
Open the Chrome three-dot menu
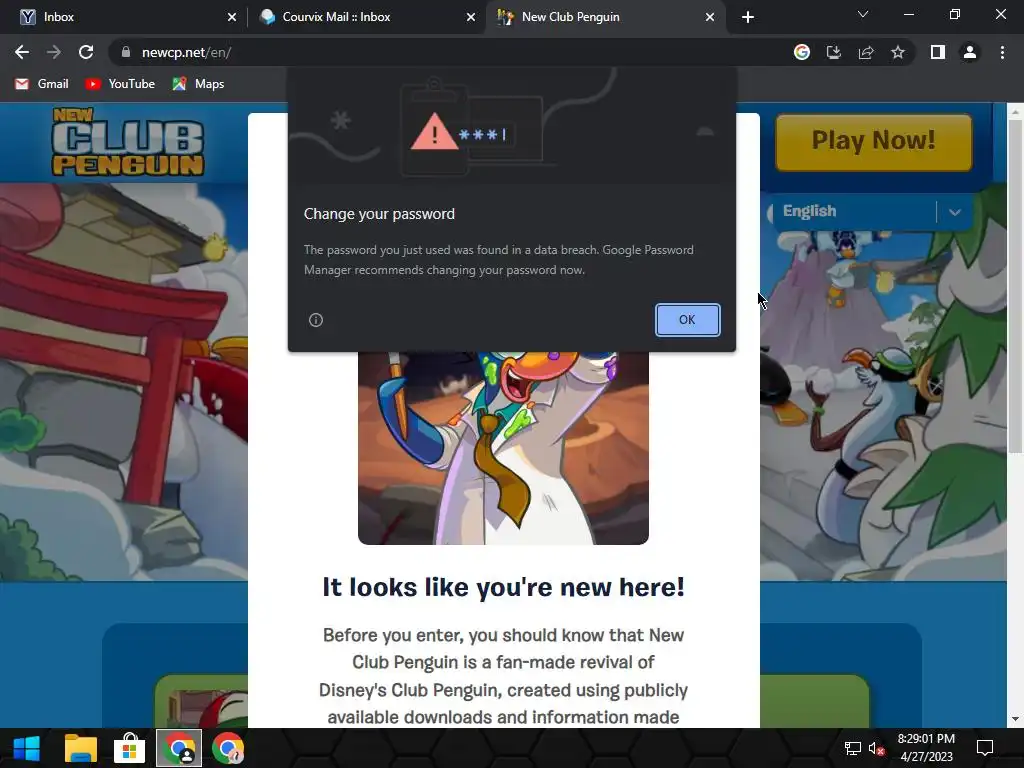coord(1002,52)
